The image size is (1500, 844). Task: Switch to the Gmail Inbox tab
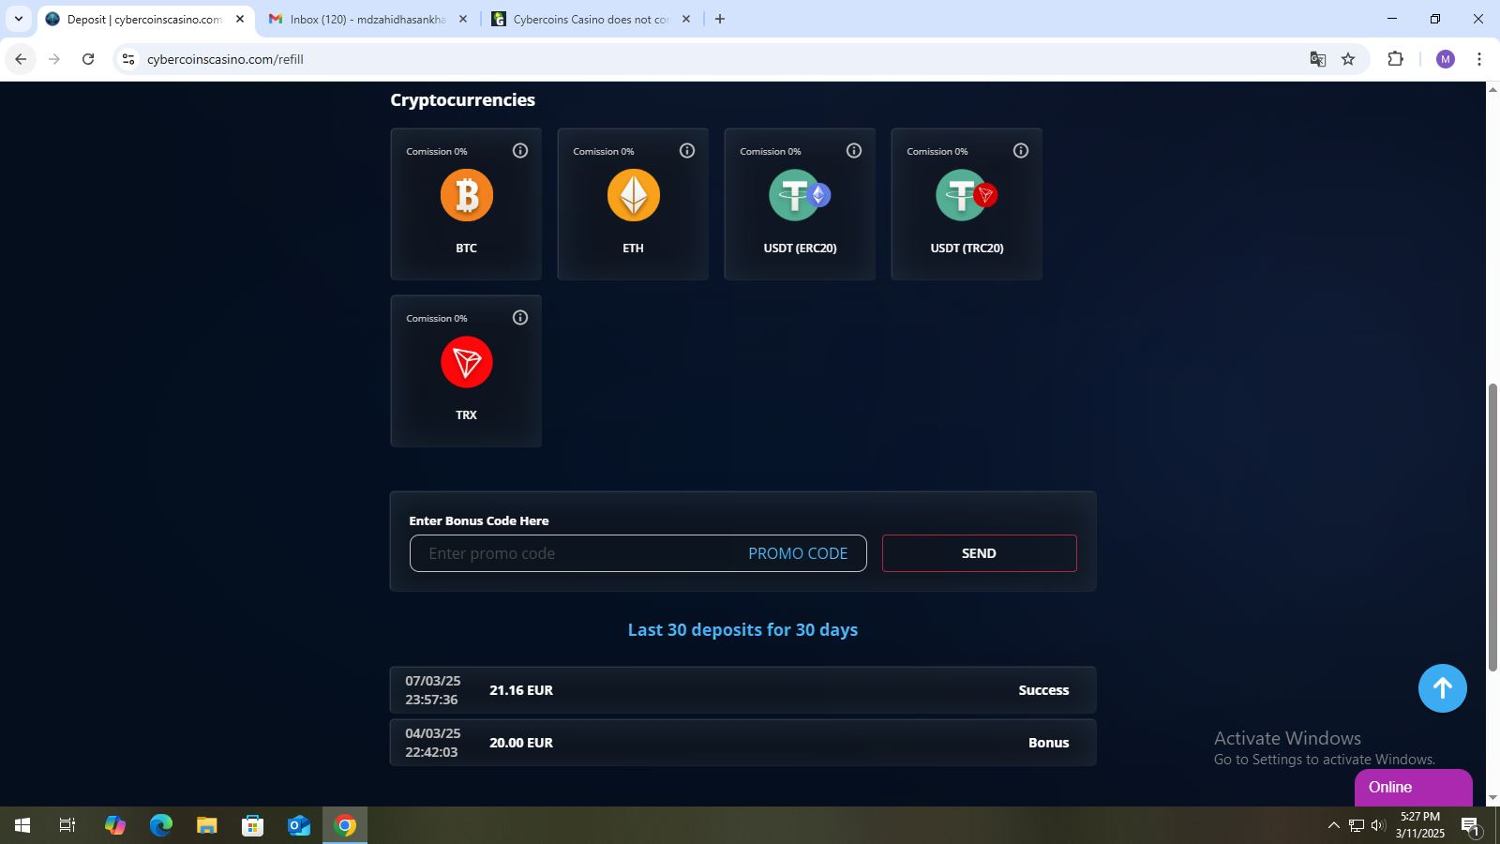click(366, 19)
